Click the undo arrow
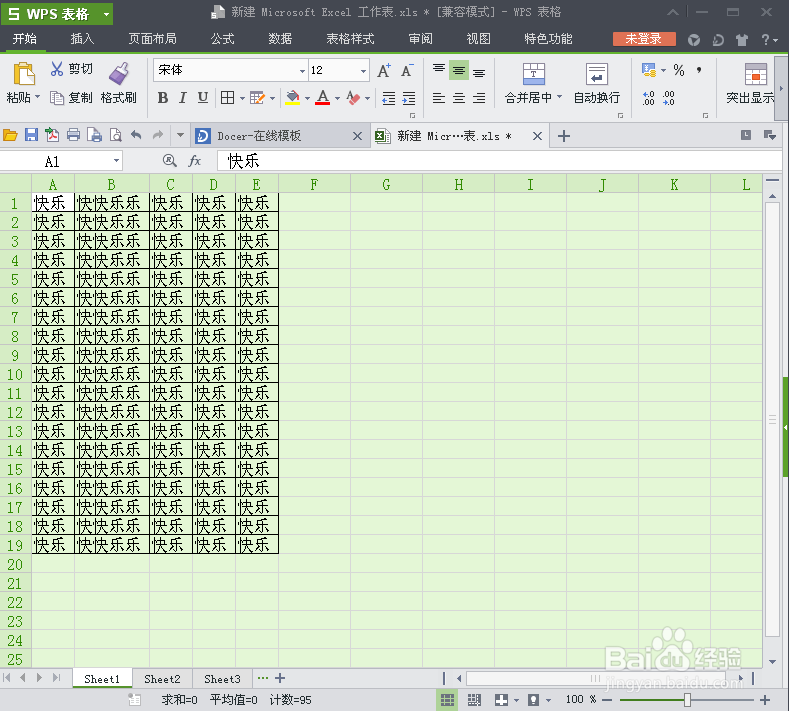 pyautogui.click(x=136, y=135)
